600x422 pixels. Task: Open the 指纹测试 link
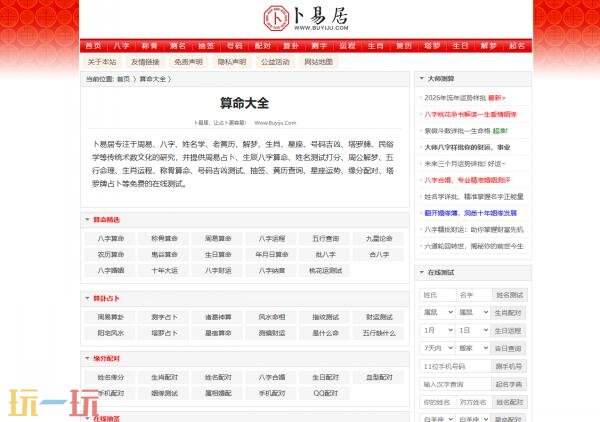pyautogui.click(x=326, y=317)
